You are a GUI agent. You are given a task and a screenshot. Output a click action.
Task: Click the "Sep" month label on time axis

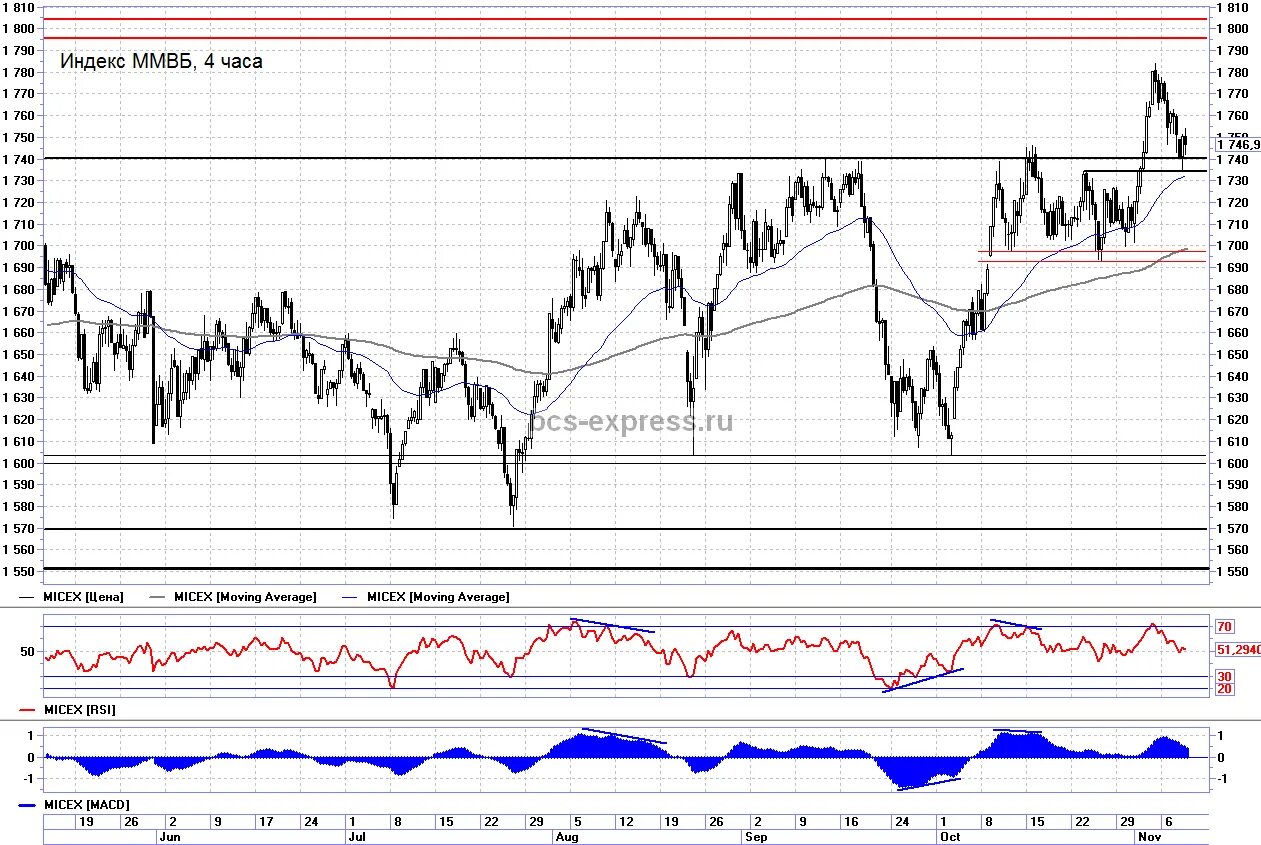[755, 837]
